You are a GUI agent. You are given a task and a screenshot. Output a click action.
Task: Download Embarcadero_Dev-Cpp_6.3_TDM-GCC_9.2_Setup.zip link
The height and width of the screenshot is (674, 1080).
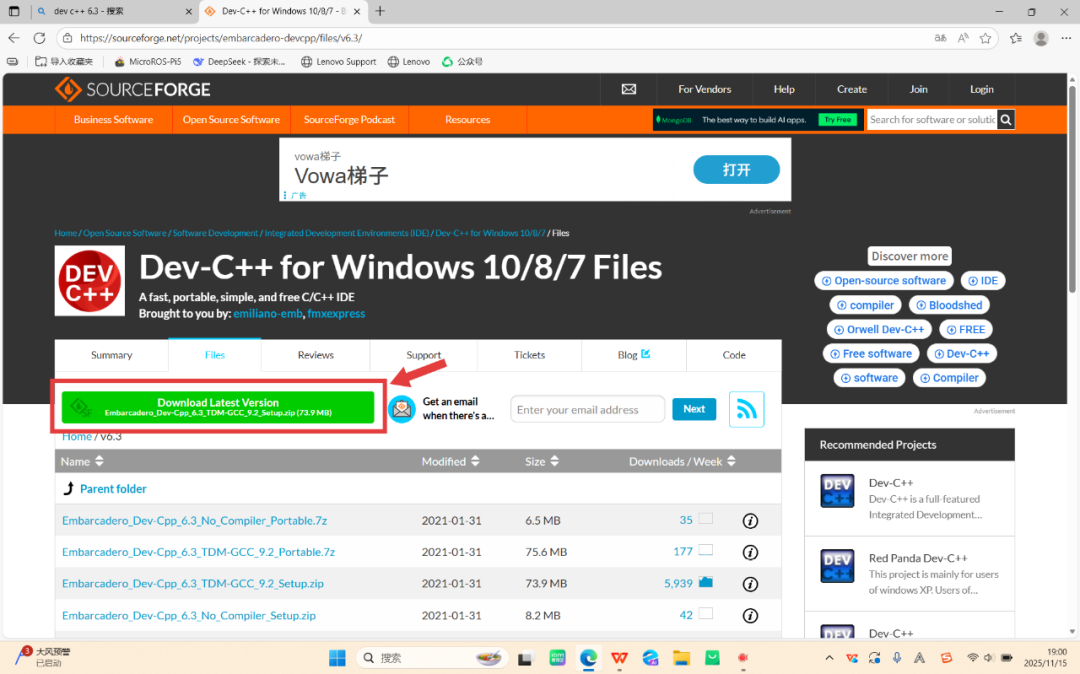(x=193, y=584)
